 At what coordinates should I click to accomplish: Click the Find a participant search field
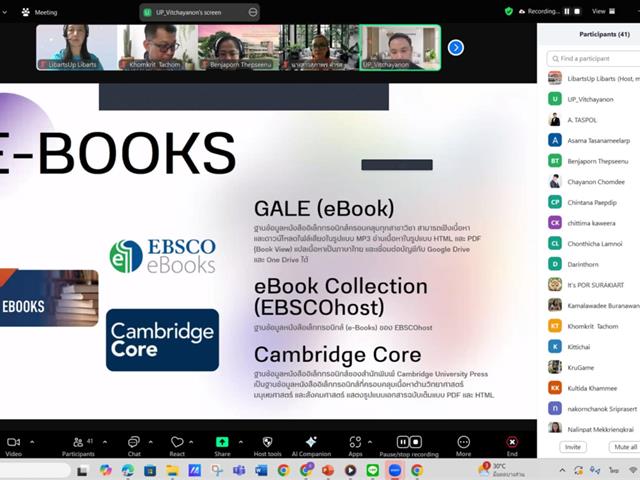tap(594, 59)
